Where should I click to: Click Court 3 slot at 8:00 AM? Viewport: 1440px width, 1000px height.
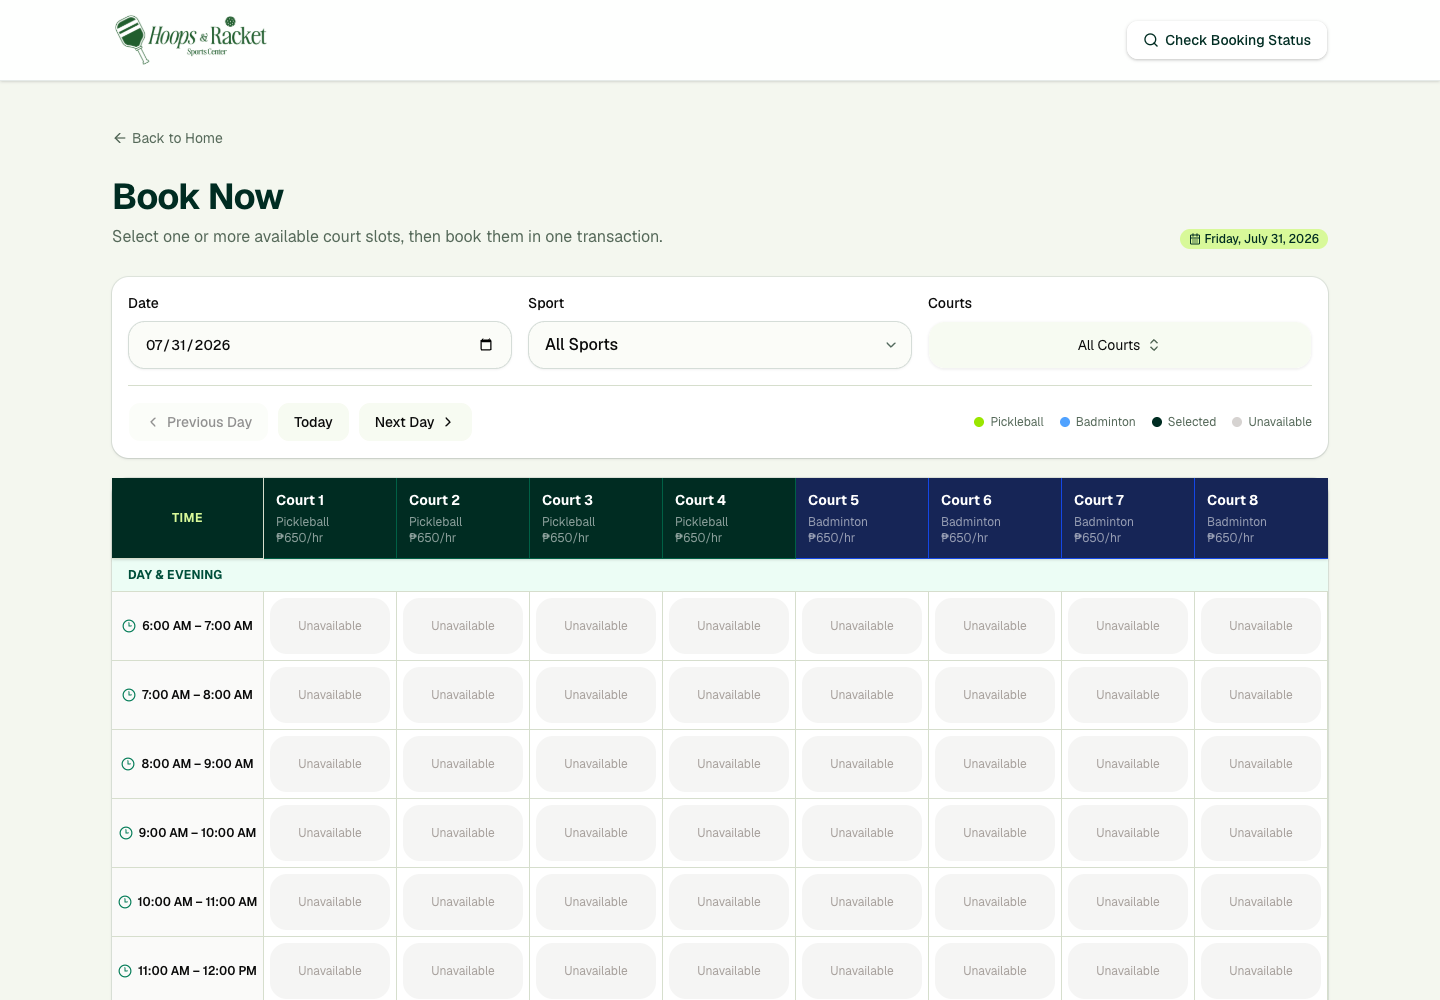pyautogui.click(x=596, y=764)
